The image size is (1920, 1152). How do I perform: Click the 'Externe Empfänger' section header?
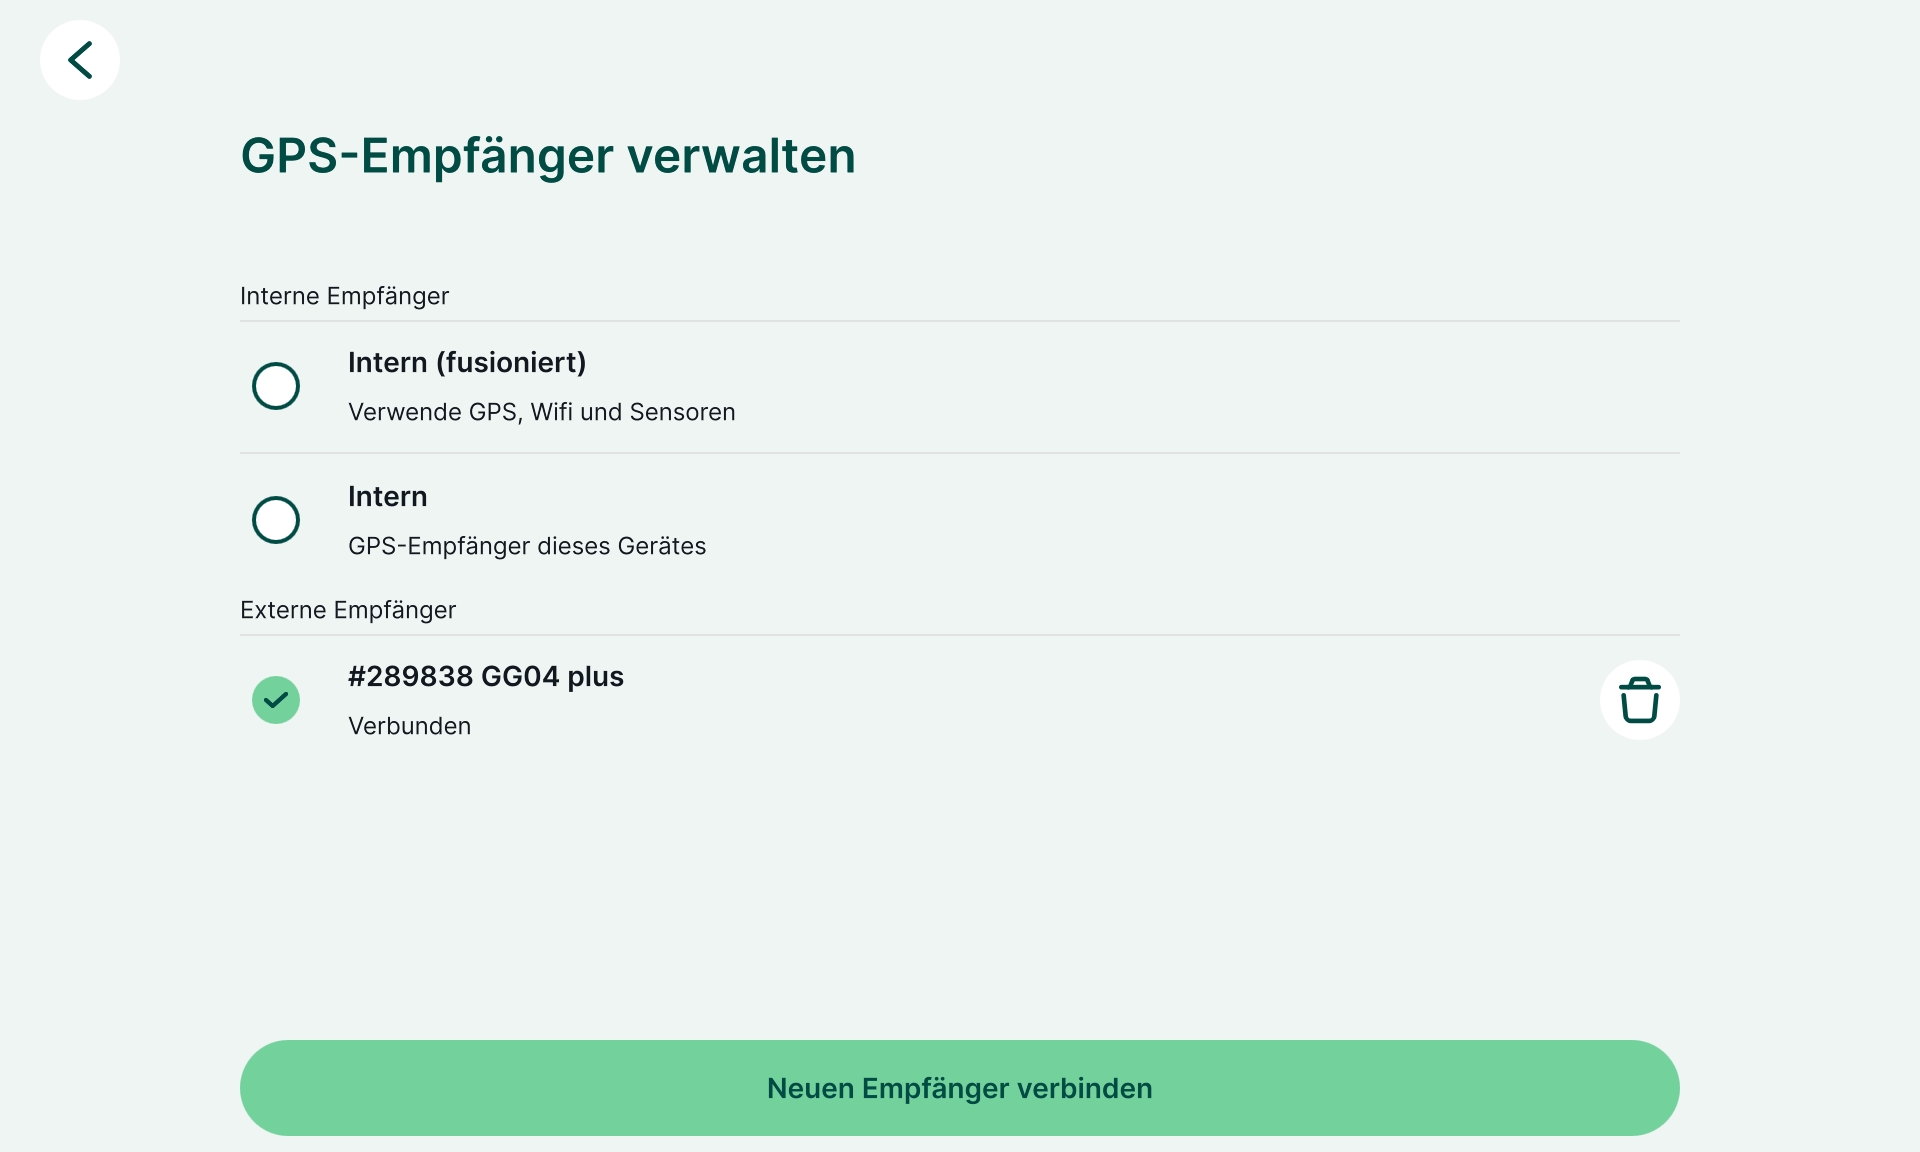[x=348, y=610]
